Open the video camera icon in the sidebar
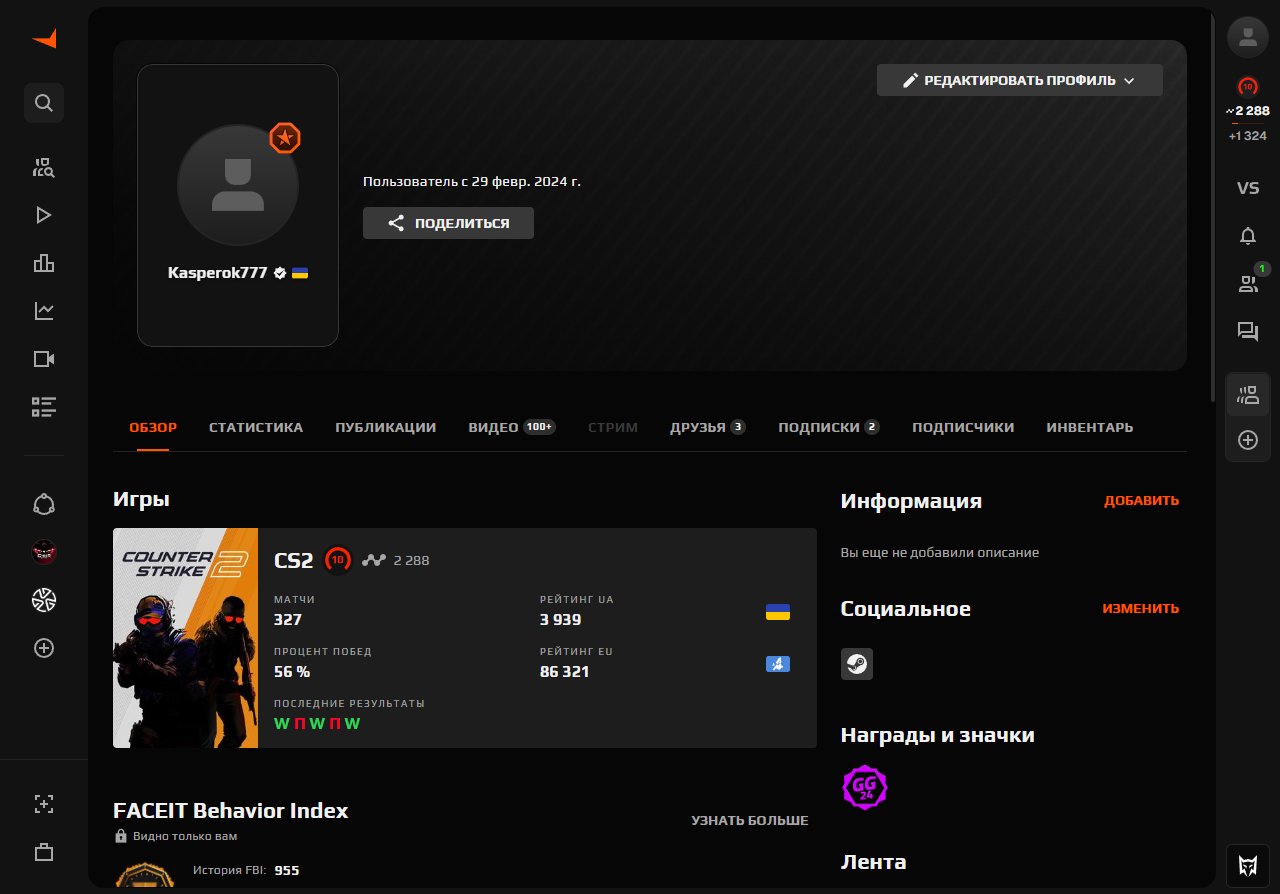 [44, 359]
